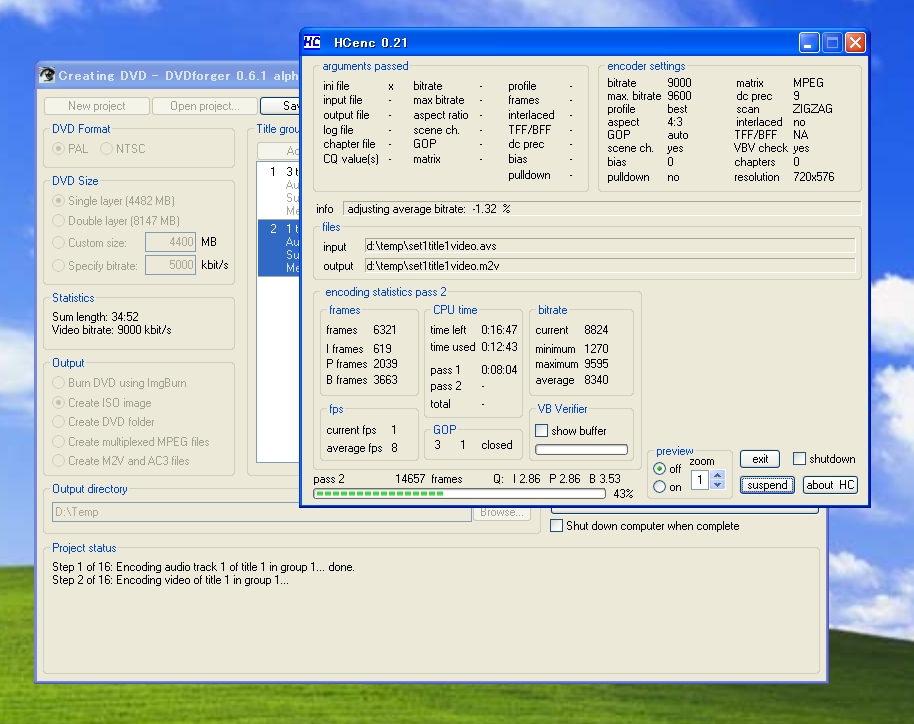This screenshot has height=724, width=914.
Task: Choose Create DVD folder output
Action: 58,421
